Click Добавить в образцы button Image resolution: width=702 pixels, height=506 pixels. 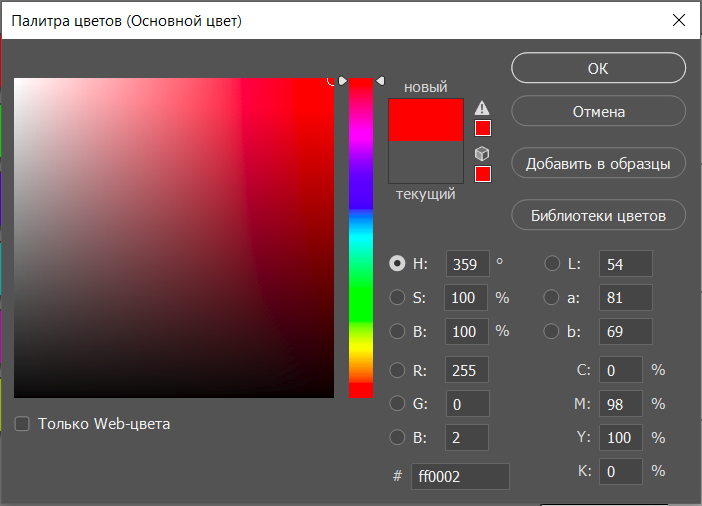click(x=598, y=163)
